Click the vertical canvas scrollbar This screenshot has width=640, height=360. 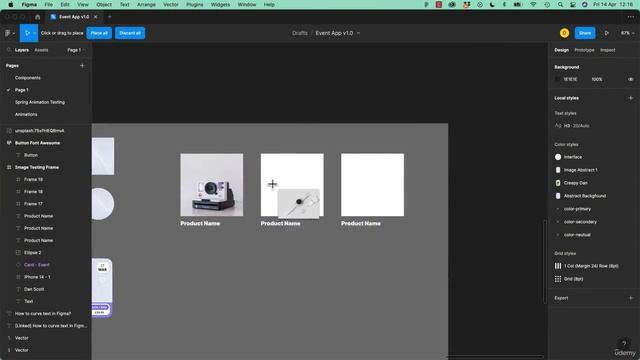point(545,262)
